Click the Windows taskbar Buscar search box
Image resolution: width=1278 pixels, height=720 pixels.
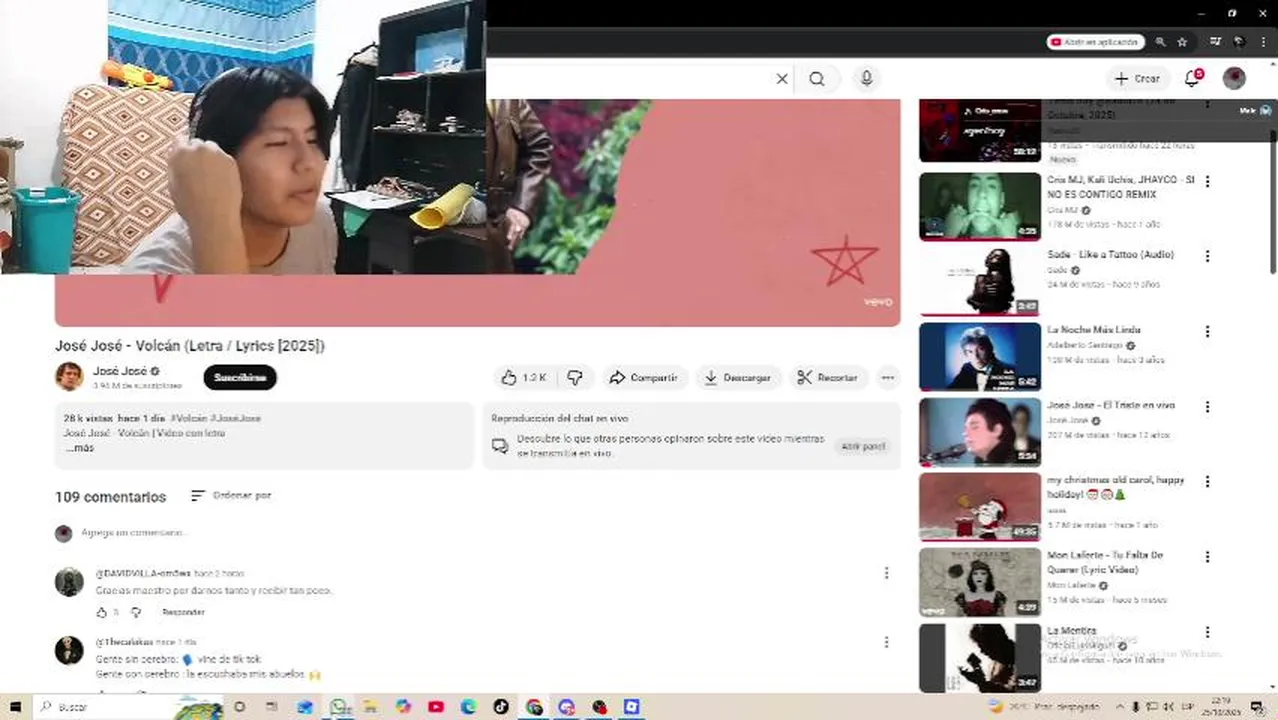click(130, 707)
